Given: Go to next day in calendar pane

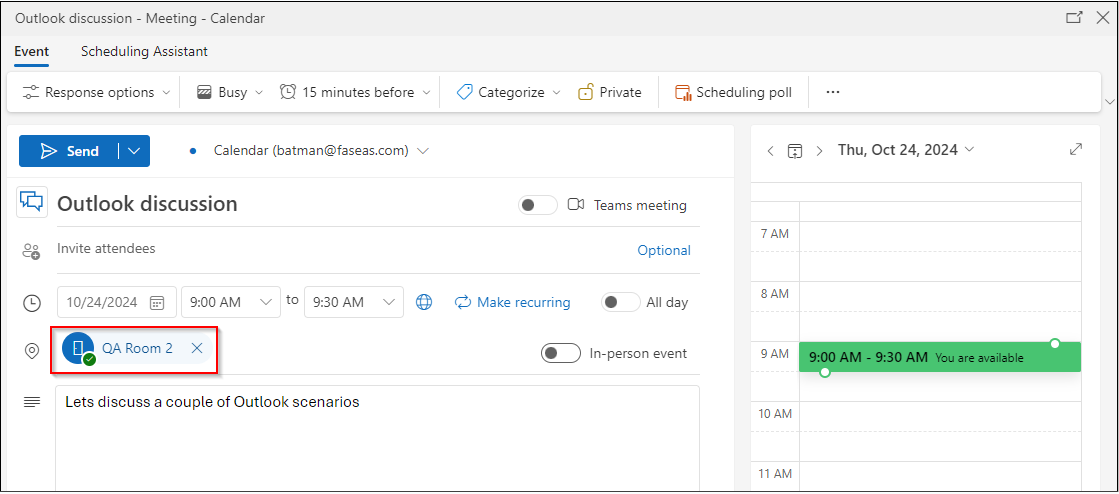Looking at the screenshot, I should pyautogui.click(x=819, y=151).
